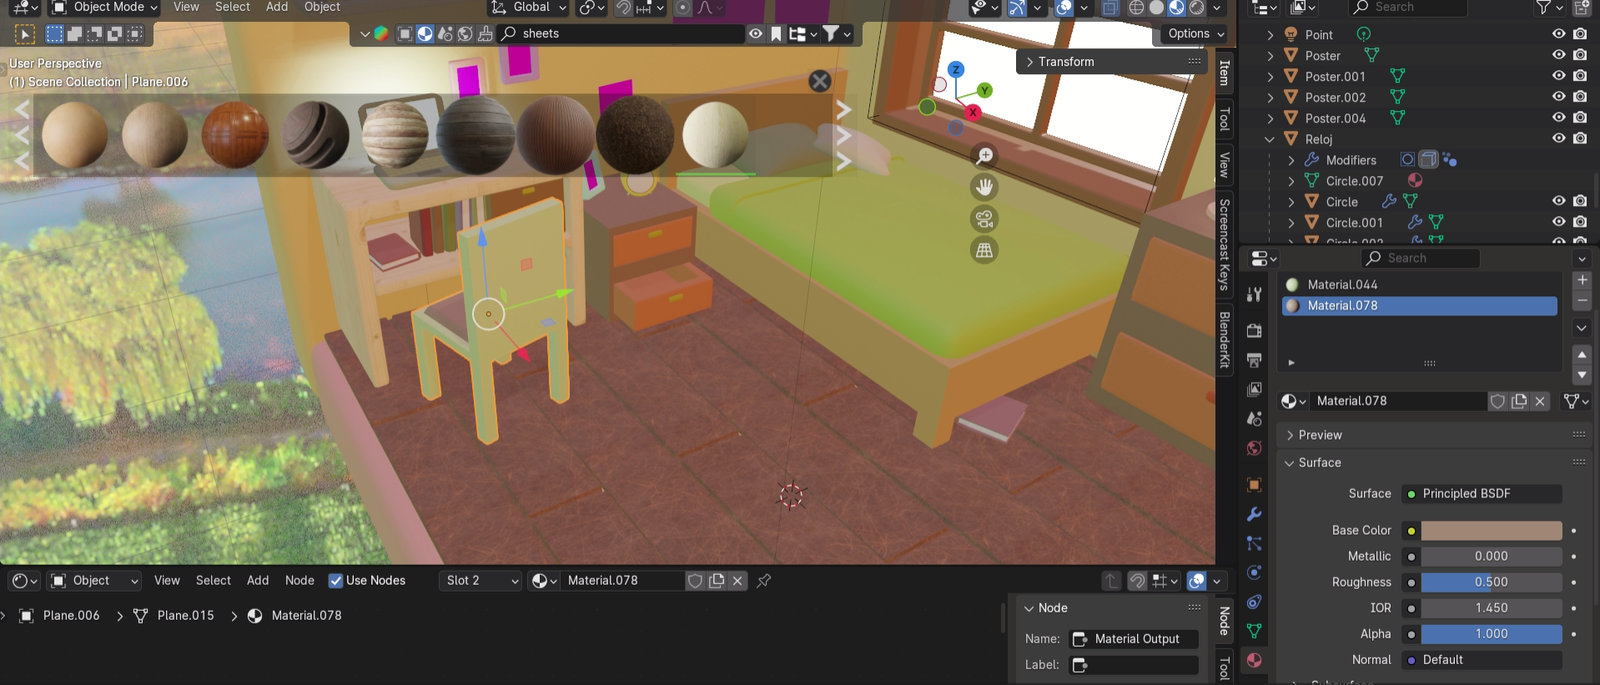Screen dimensions: 1600x685
Task: Close the material thumbnail browser overlay
Action: click(x=819, y=81)
